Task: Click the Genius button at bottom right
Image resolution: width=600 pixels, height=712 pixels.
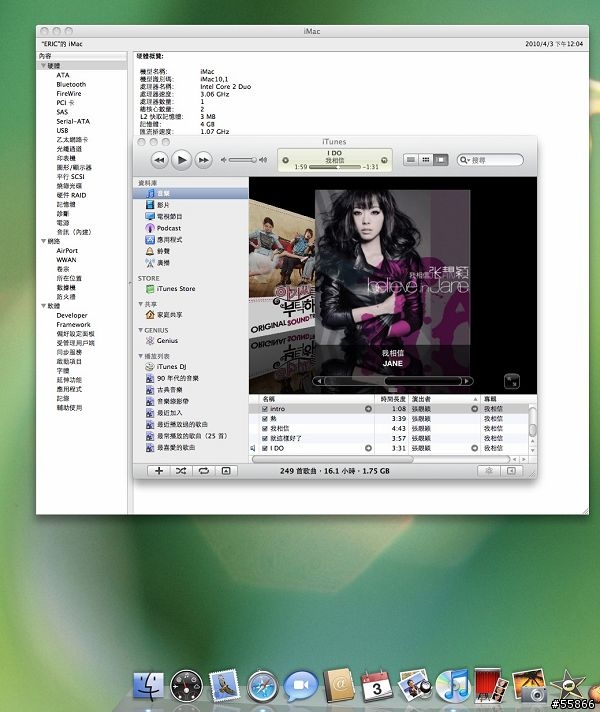Action: [x=489, y=471]
